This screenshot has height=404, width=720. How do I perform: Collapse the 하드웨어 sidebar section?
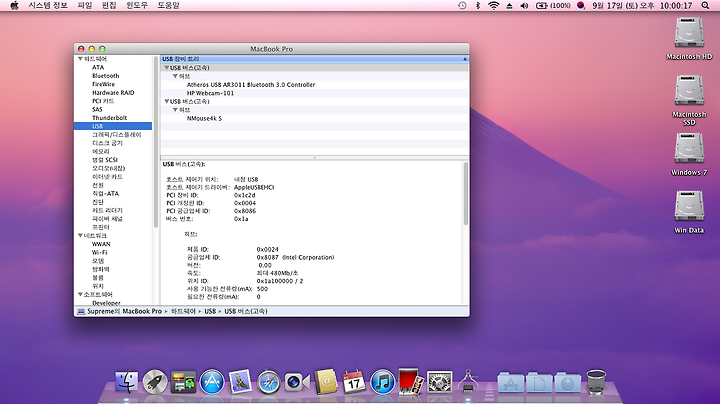pyautogui.click(x=80, y=59)
